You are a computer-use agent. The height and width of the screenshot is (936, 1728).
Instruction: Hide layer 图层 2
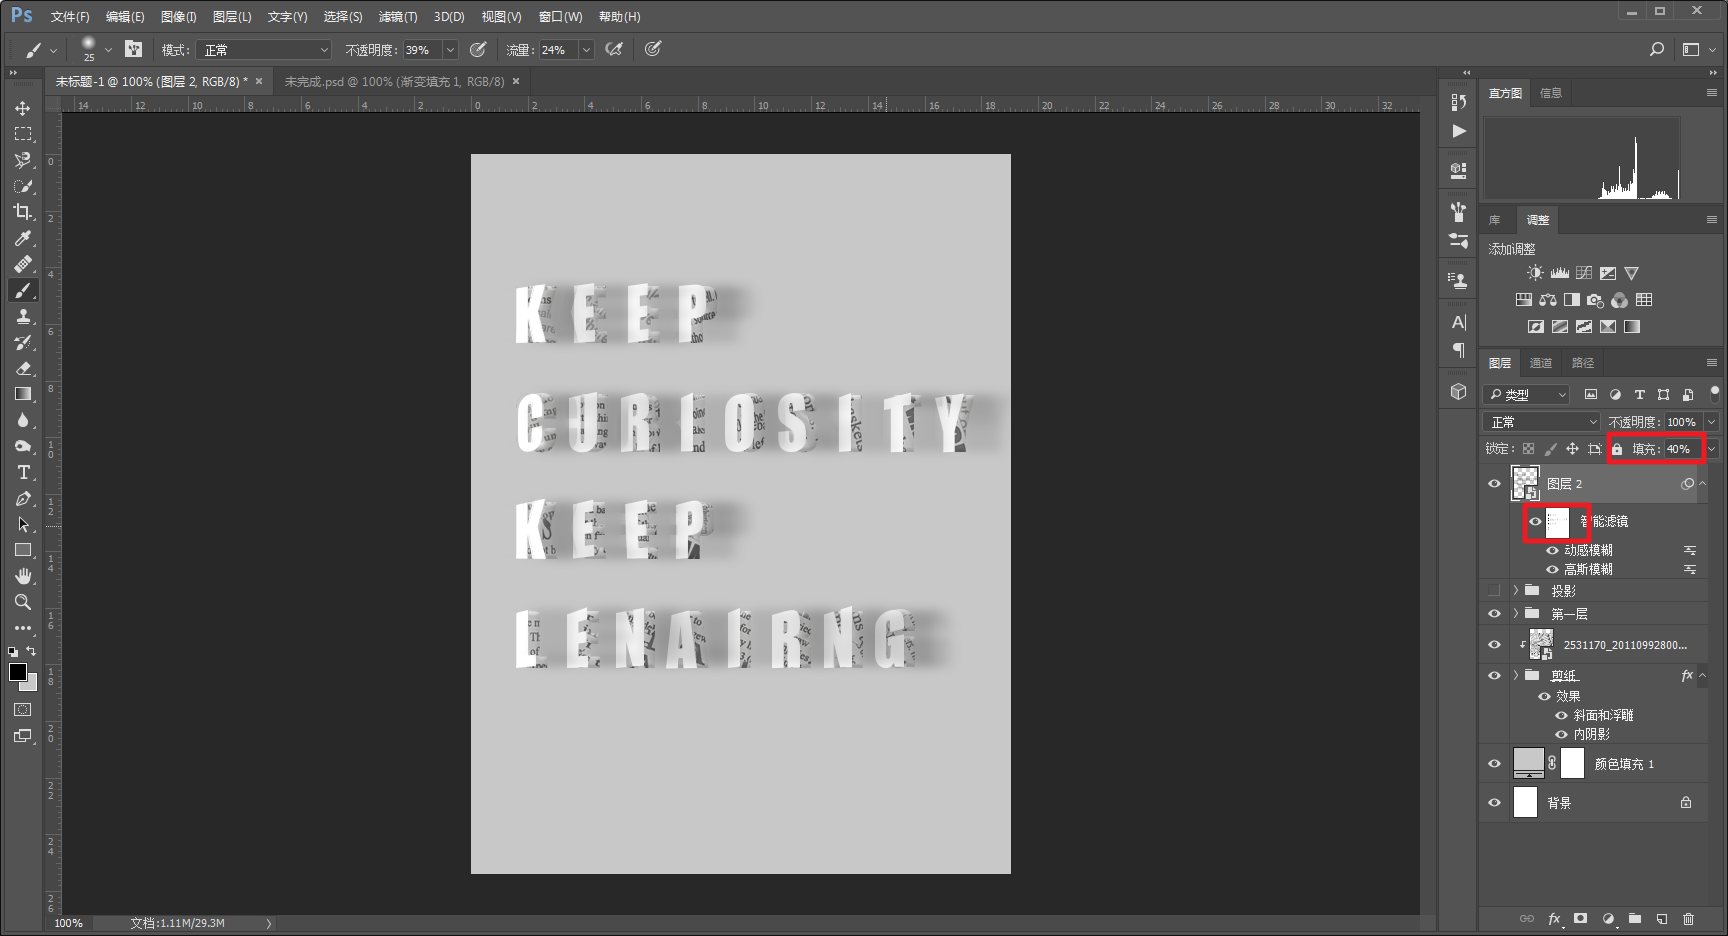pyautogui.click(x=1494, y=483)
